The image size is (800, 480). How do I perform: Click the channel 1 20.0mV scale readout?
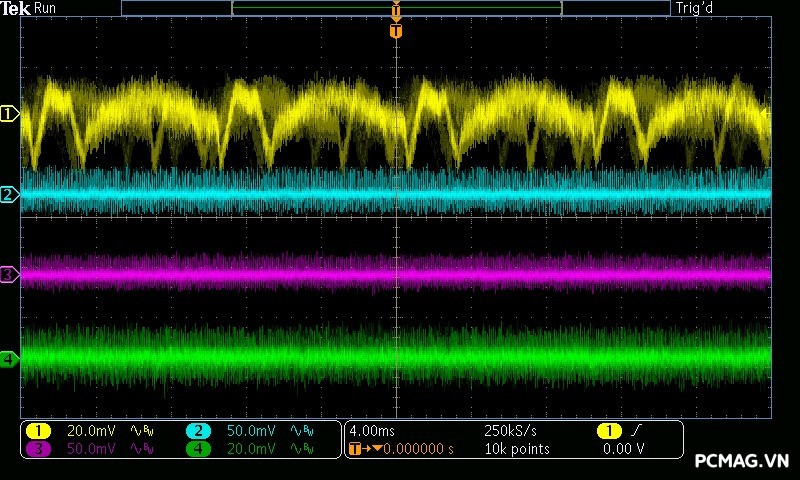(x=91, y=431)
